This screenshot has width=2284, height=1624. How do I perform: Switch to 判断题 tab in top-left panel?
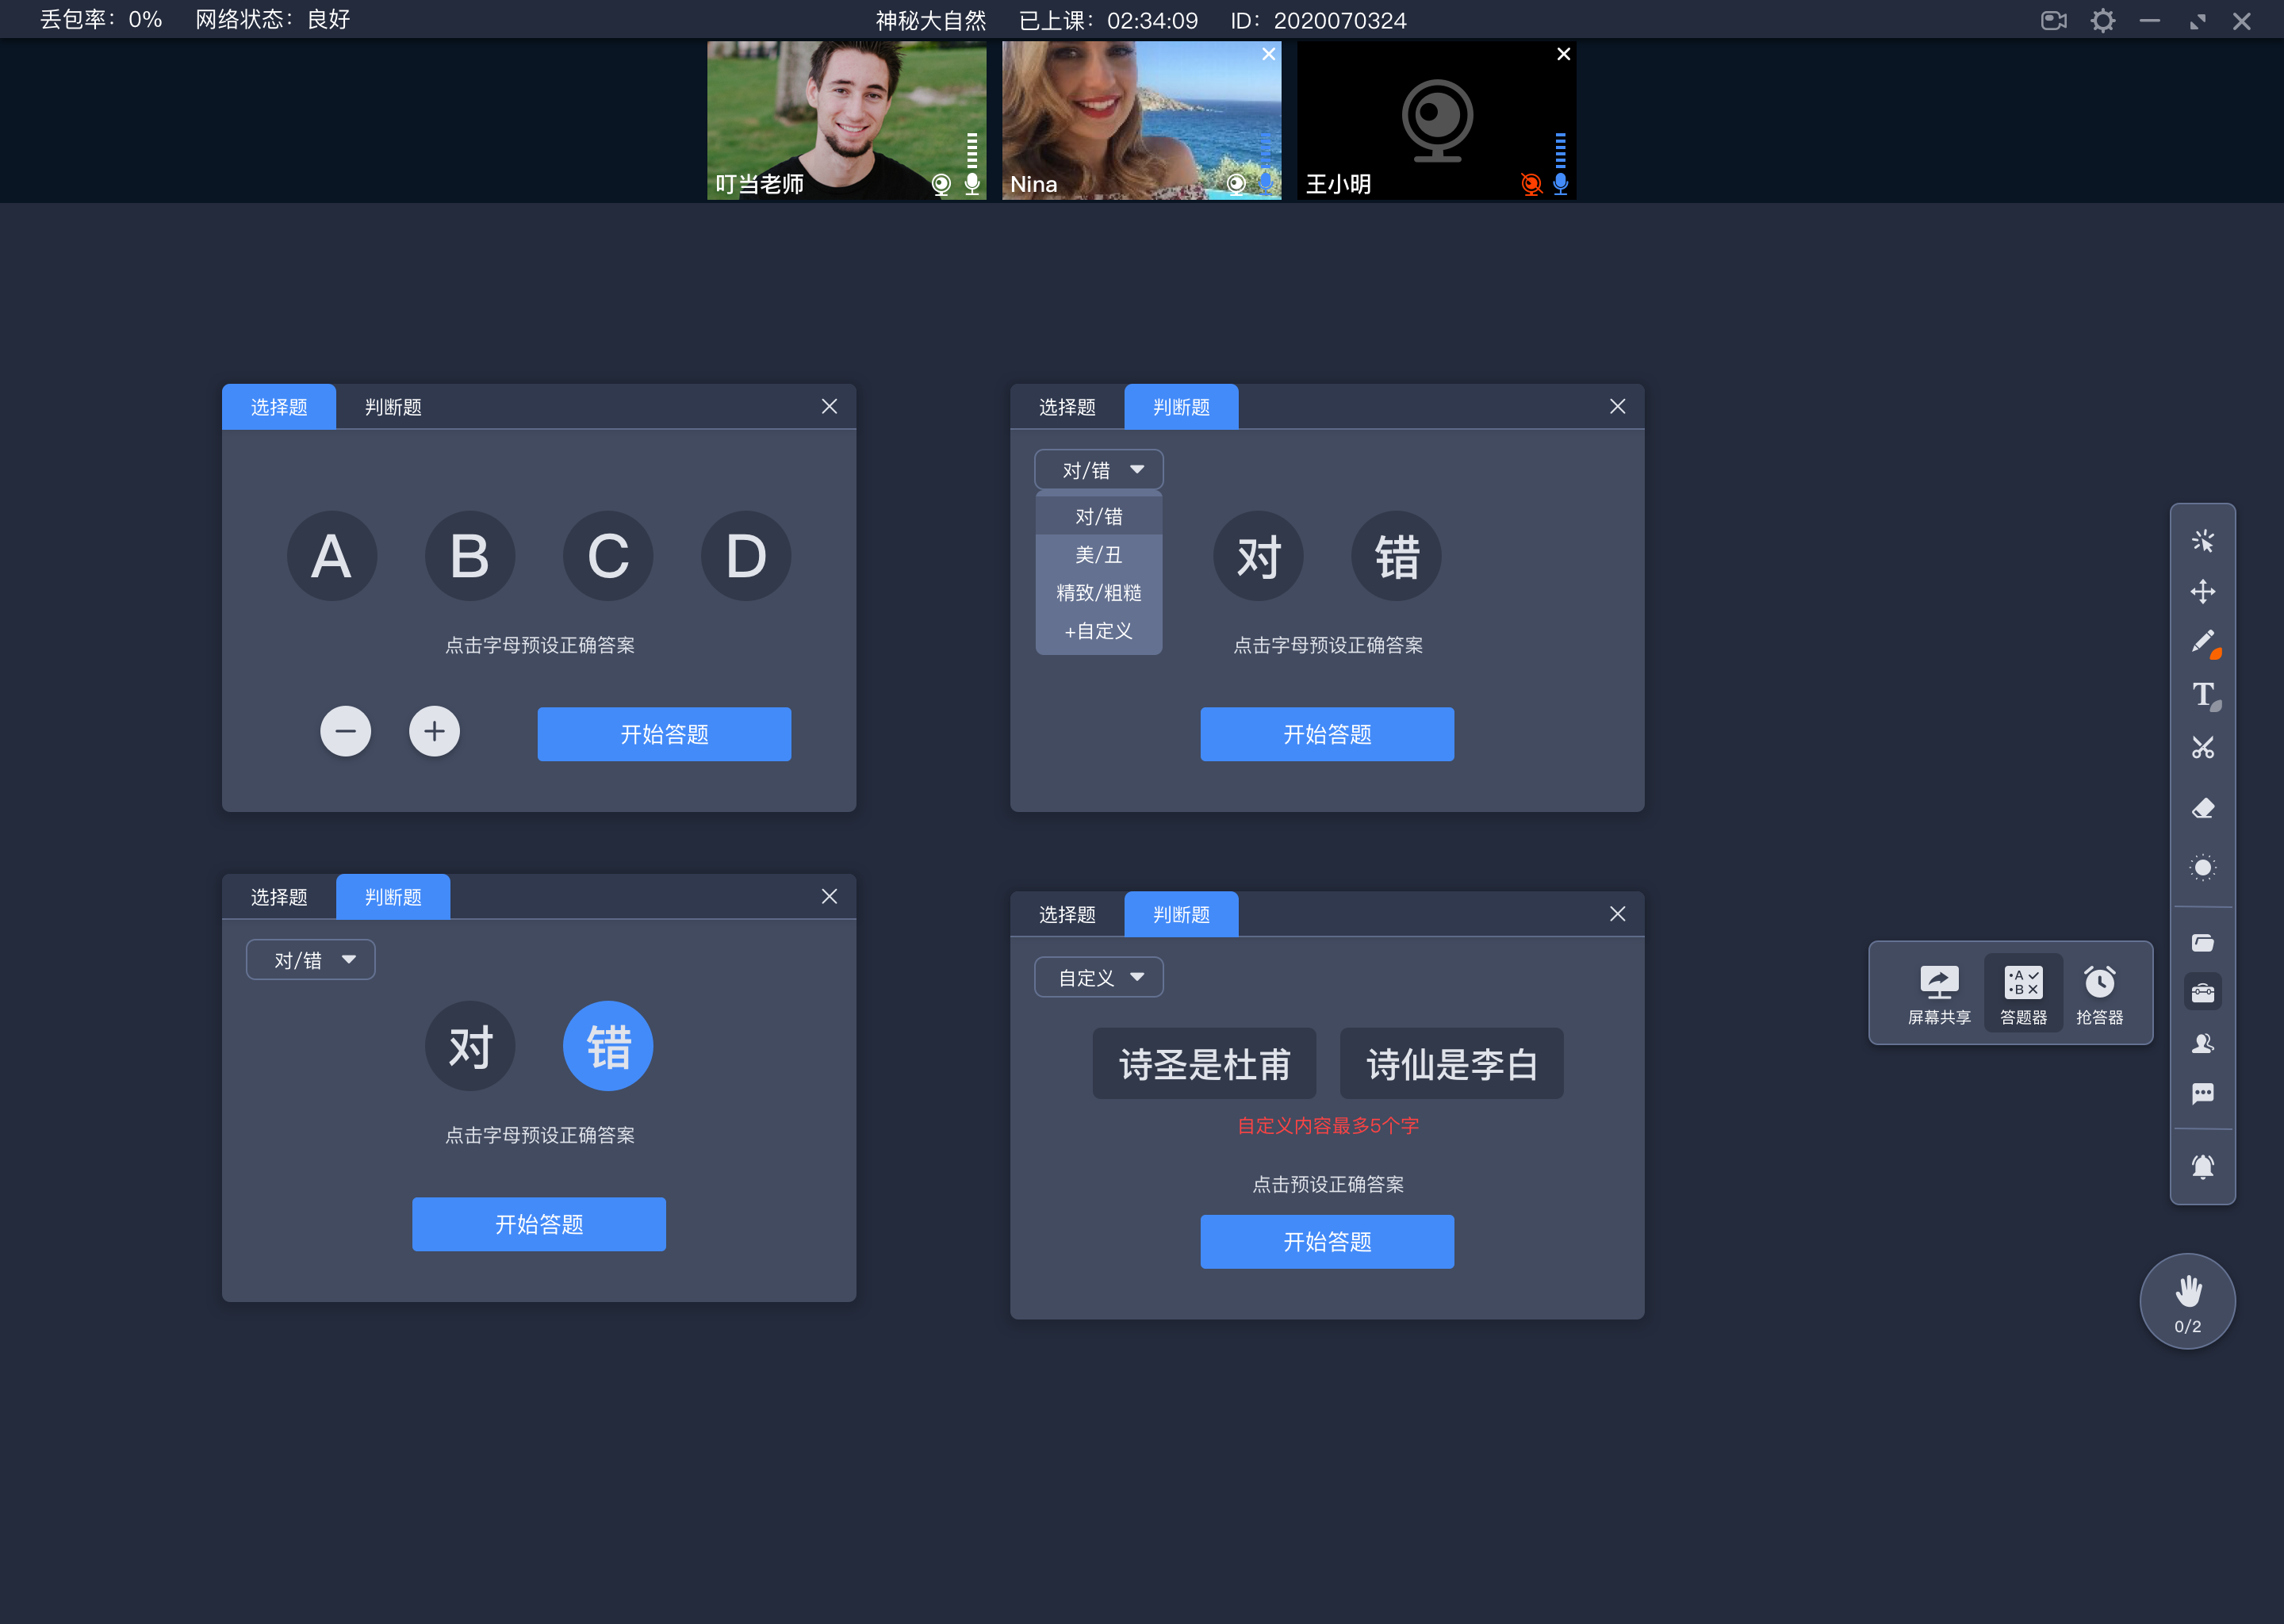coord(392,406)
